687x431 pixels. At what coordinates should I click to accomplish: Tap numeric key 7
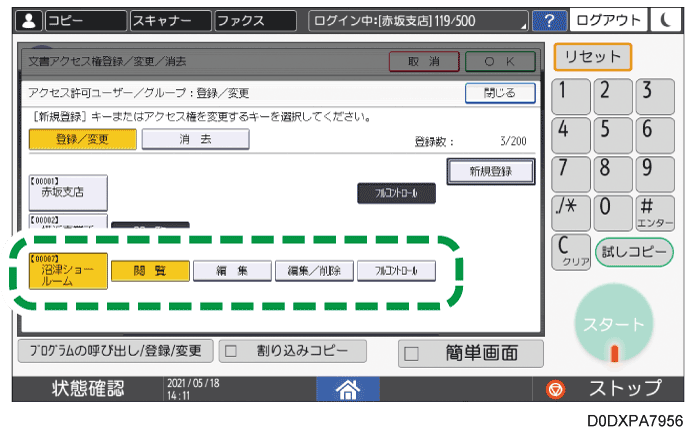[x=571, y=174]
